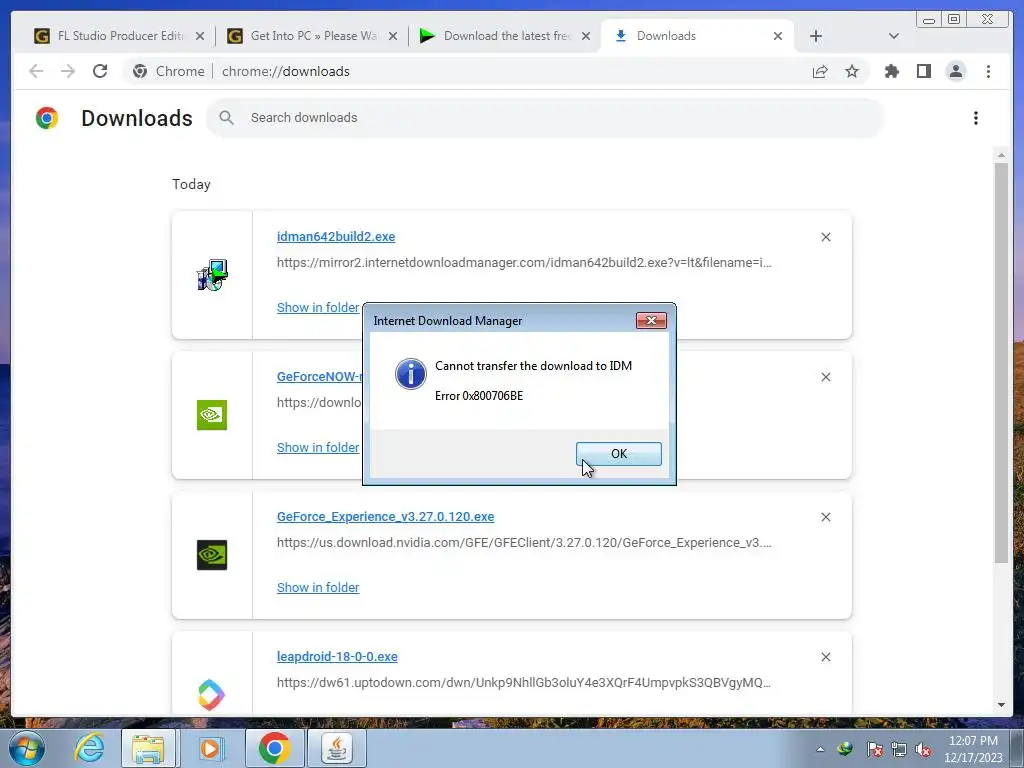The width and height of the screenshot is (1024, 768).
Task: Close the Downloads tab
Action: (778, 36)
